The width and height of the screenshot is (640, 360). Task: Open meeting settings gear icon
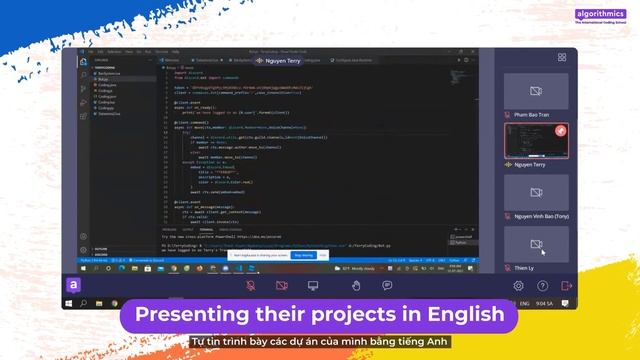(x=518, y=286)
